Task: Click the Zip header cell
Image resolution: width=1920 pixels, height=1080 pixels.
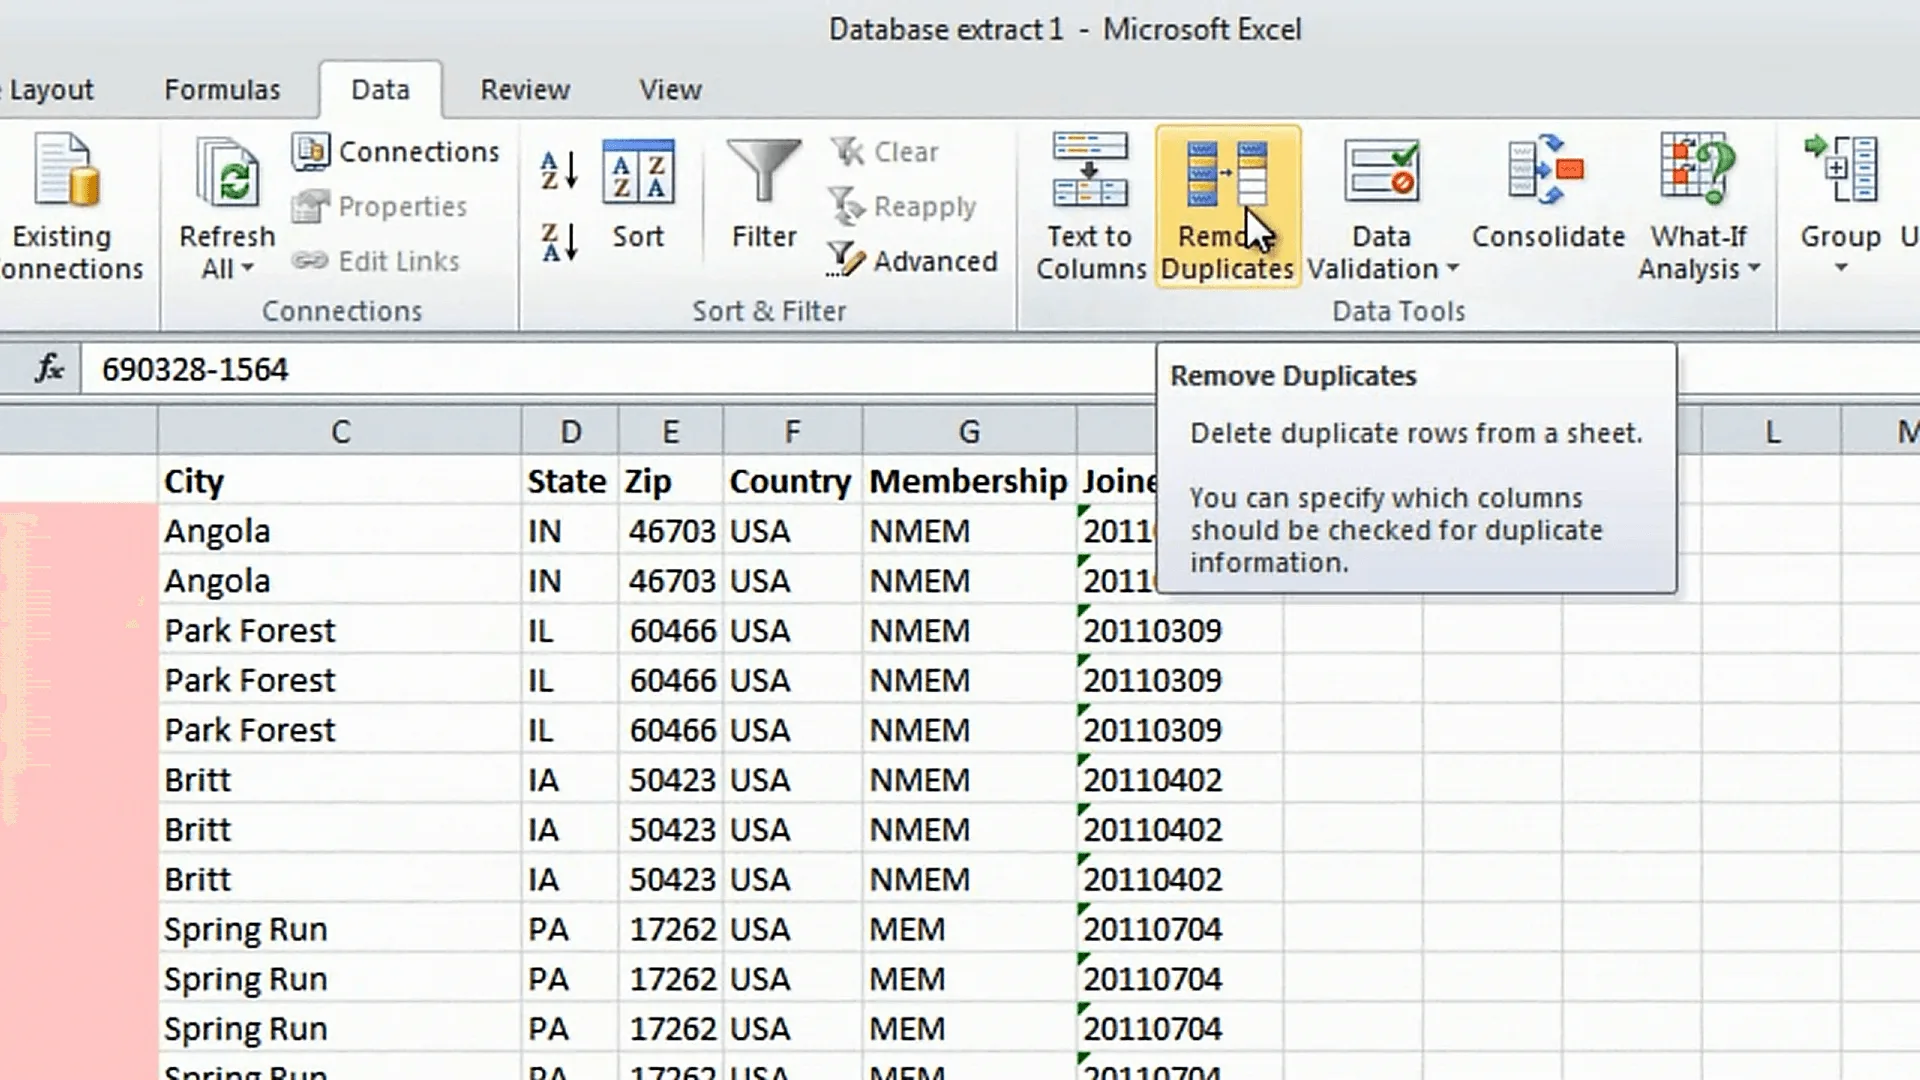Action: 670,481
